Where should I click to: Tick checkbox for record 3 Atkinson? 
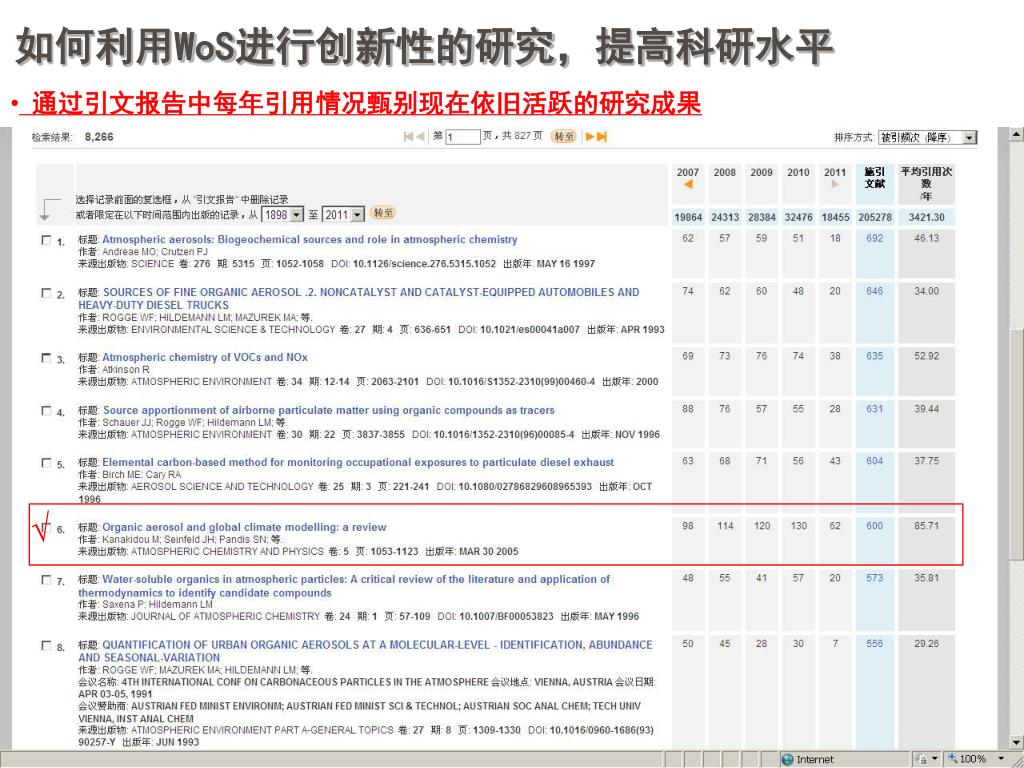point(46,358)
